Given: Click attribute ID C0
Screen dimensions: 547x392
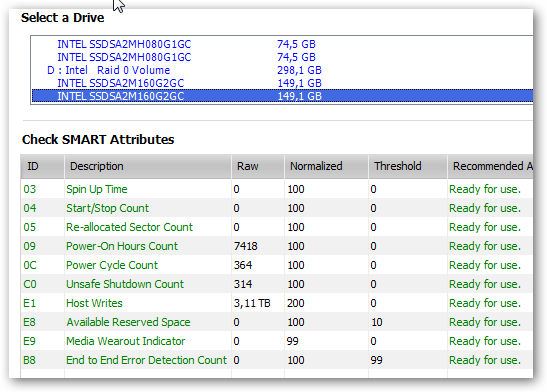Looking at the screenshot, I should tap(30, 284).
